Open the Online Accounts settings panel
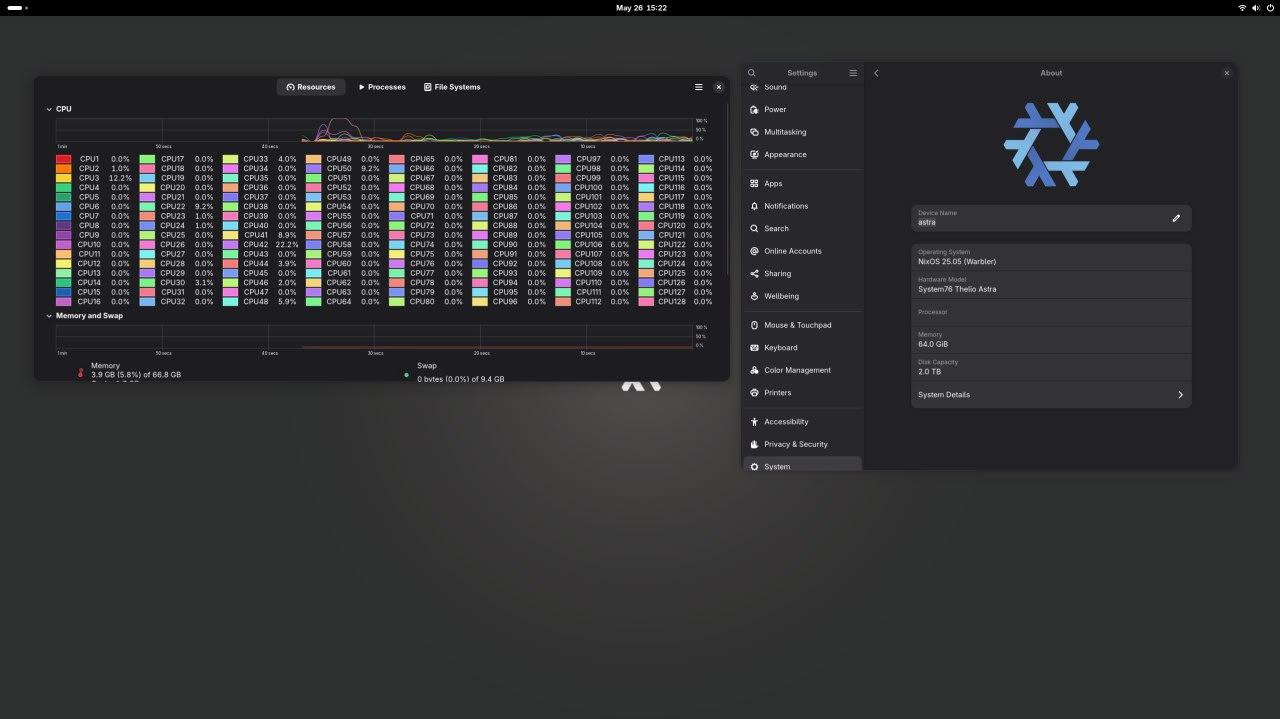 803,251
